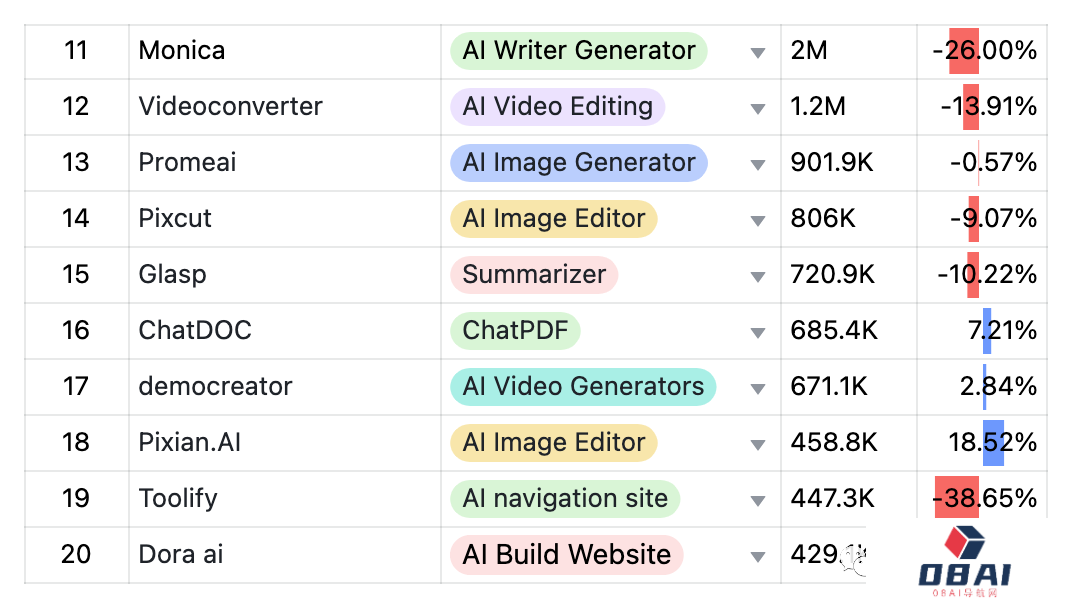Click the Toolify name cell

click(x=178, y=499)
